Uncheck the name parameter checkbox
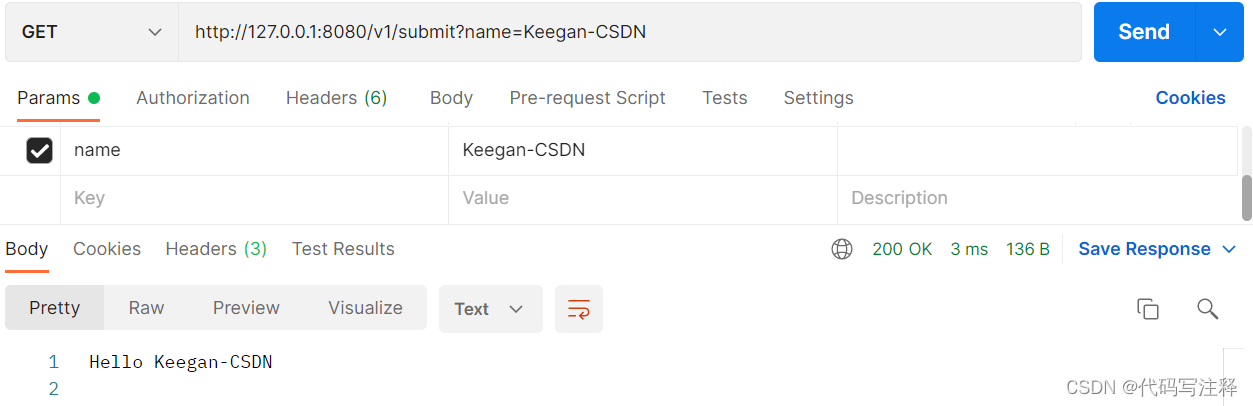This screenshot has width=1253, height=406. coord(39,150)
